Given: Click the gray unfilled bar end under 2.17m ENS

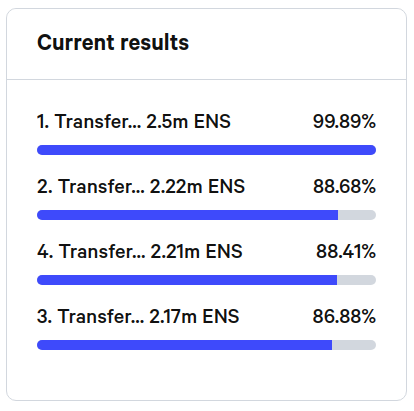Looking at the screenshot, I should [x=354, y=345].
